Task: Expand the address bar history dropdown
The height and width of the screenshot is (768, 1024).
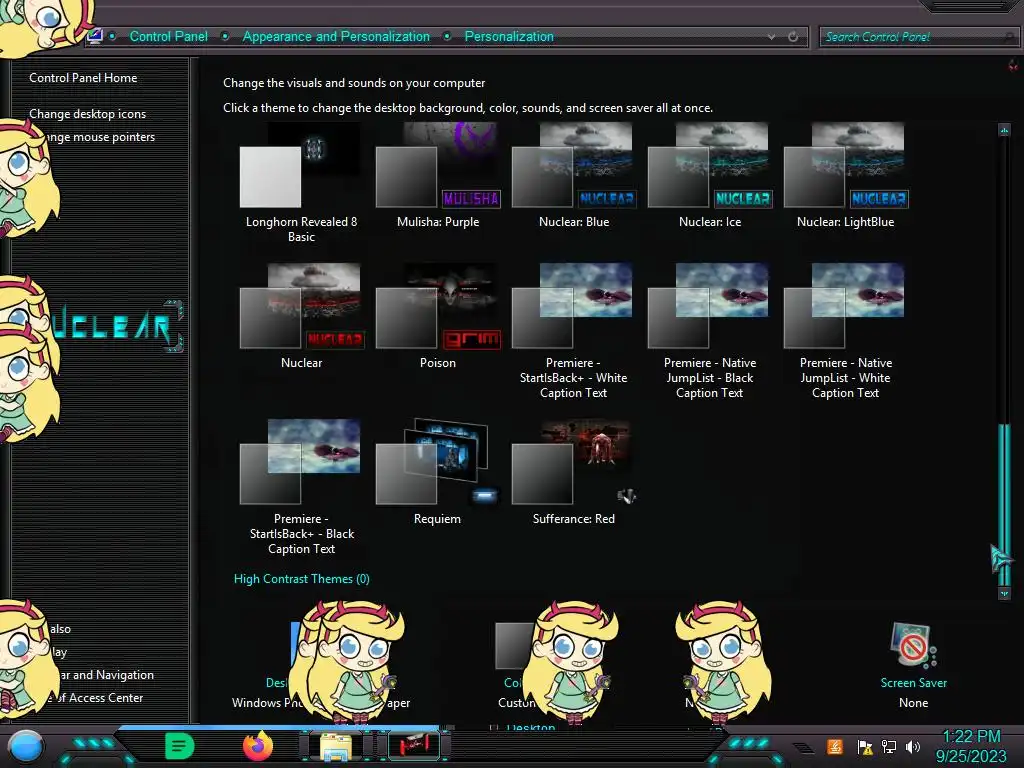Action: pos(771,37)
